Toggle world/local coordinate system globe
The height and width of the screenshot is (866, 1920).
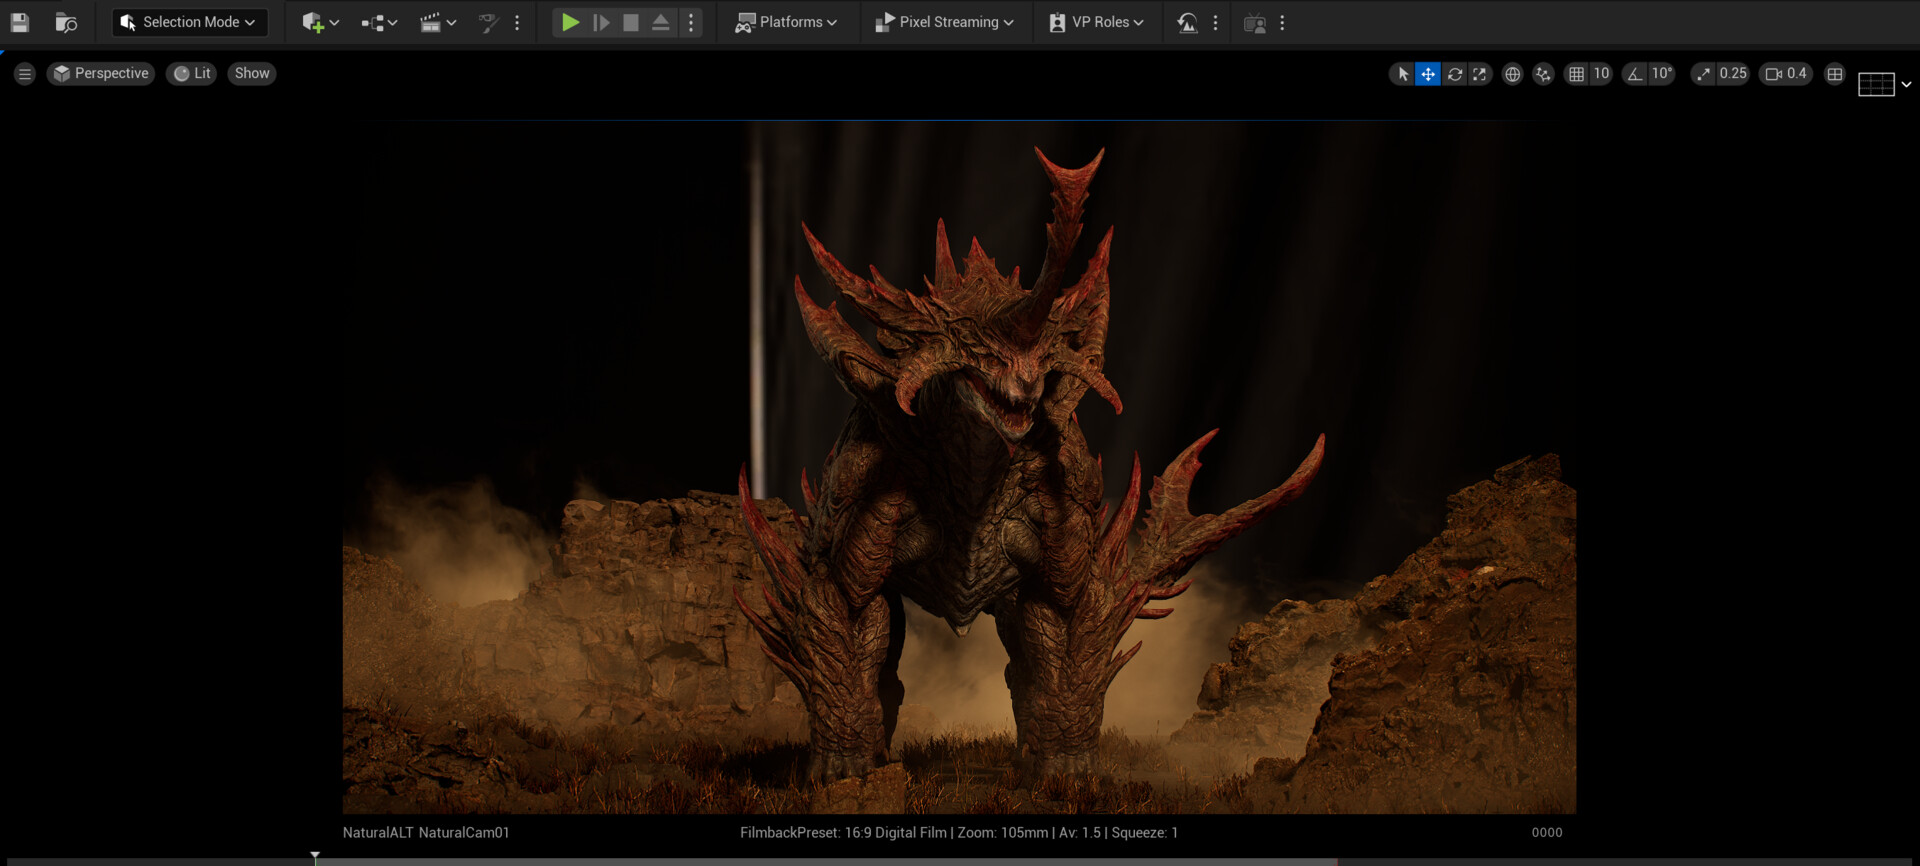coord(1513,74)
